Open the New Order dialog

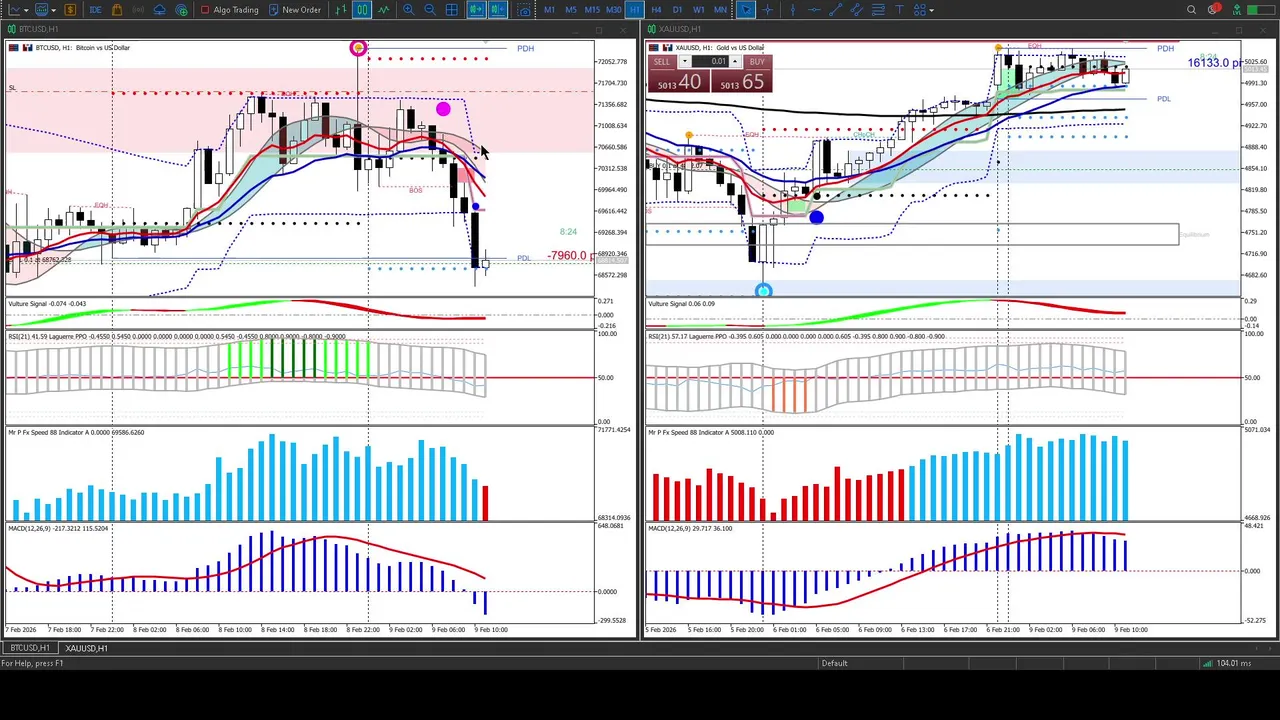pos(295,10)
